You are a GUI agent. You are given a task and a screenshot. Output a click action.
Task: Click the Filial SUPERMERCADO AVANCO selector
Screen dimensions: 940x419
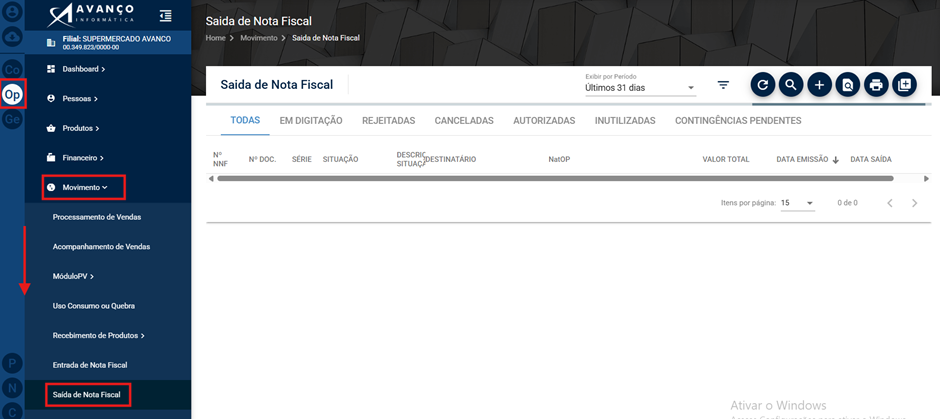tap(108, 43)
